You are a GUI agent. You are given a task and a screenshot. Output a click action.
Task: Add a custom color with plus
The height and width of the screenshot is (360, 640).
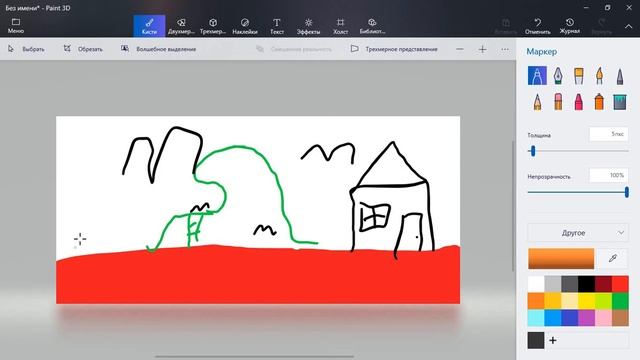click(x=553, y=340)
